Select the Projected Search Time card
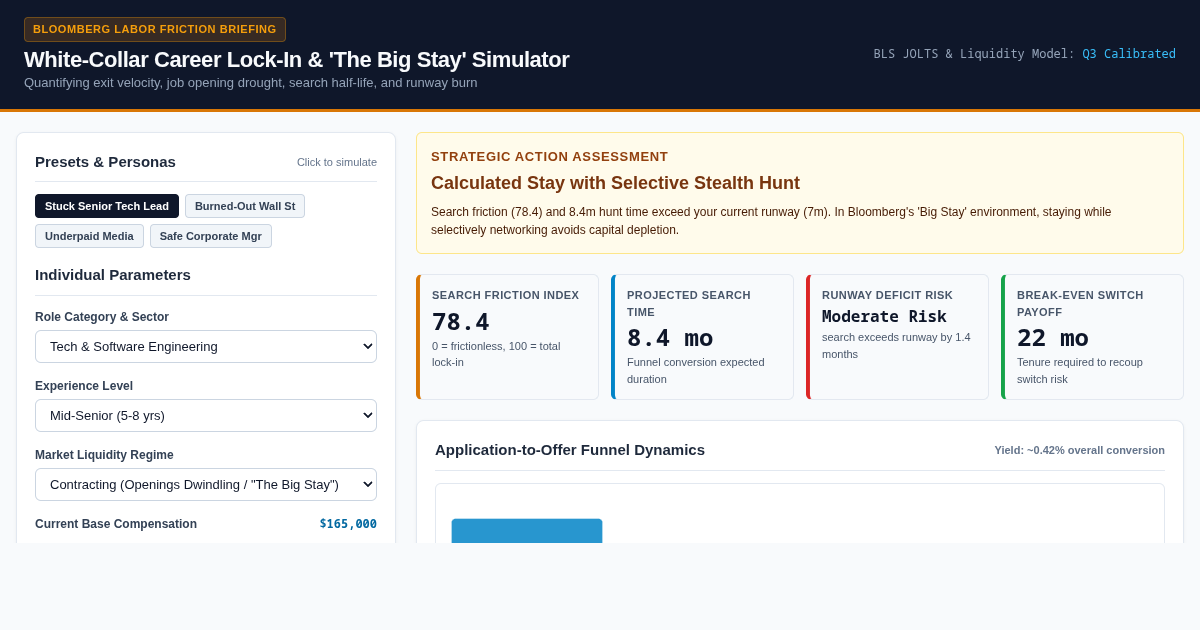Image resolution: width=1200 pixels, height=630 pixels. [702, 337]
